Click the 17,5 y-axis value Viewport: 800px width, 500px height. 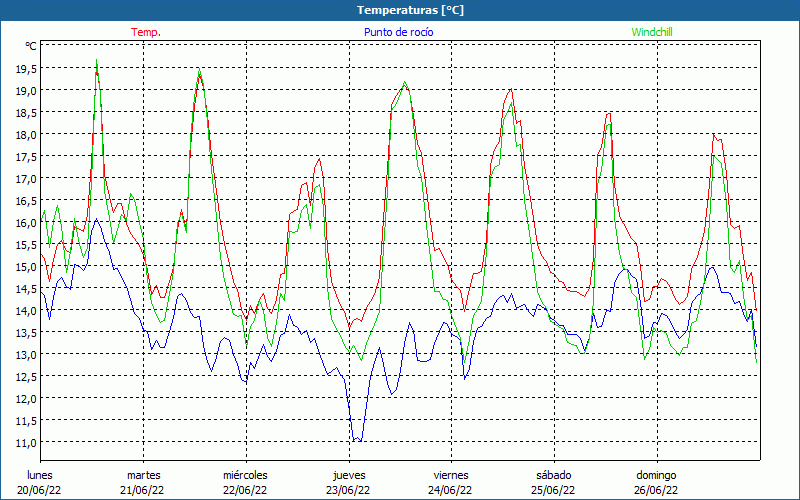(24, 157)
